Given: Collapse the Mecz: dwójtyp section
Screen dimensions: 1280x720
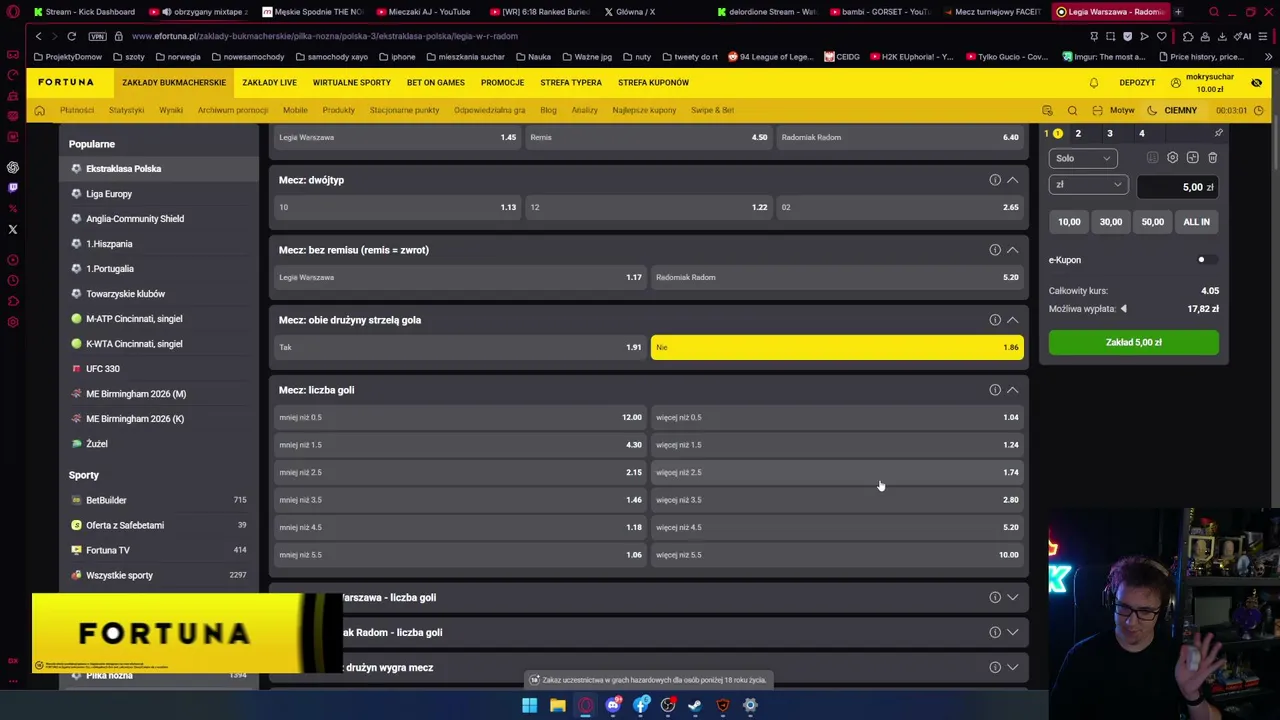Looking at the screenshot, I should coord(1012,180).
